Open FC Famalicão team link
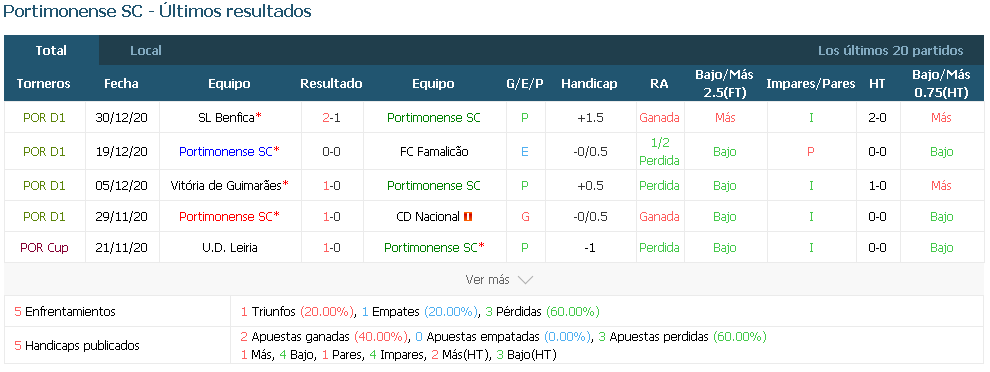The image size is (990, 372). pos(434,152)
